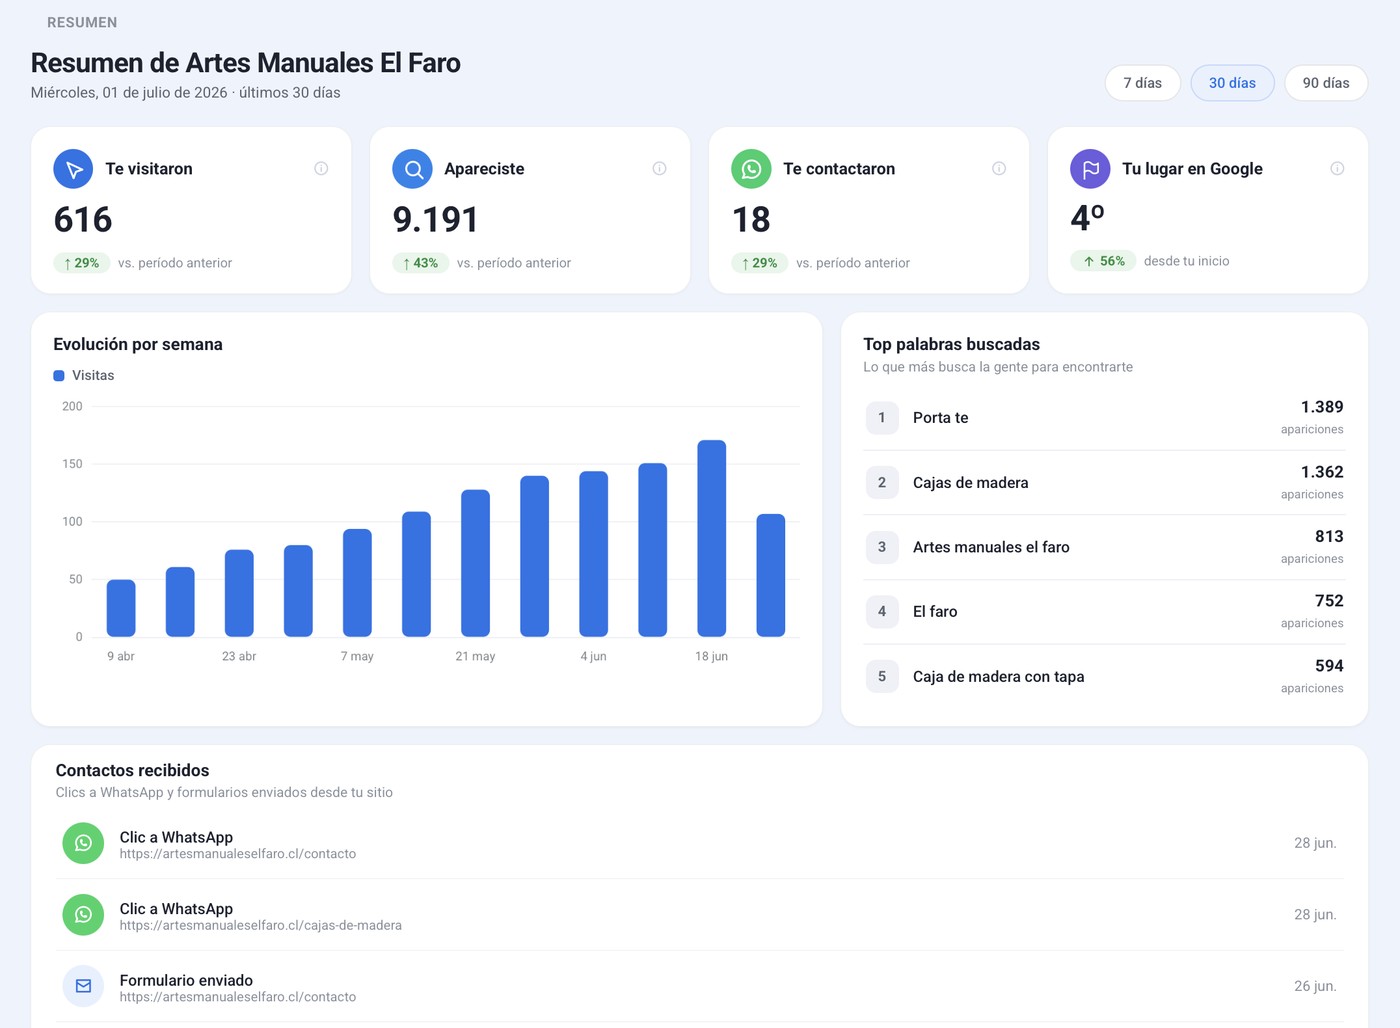Click the 43% badge under 9.191
Image resolution: width=1400 pixels, height=1028 pixels.
pyautogui.click(x=420, y=263)
